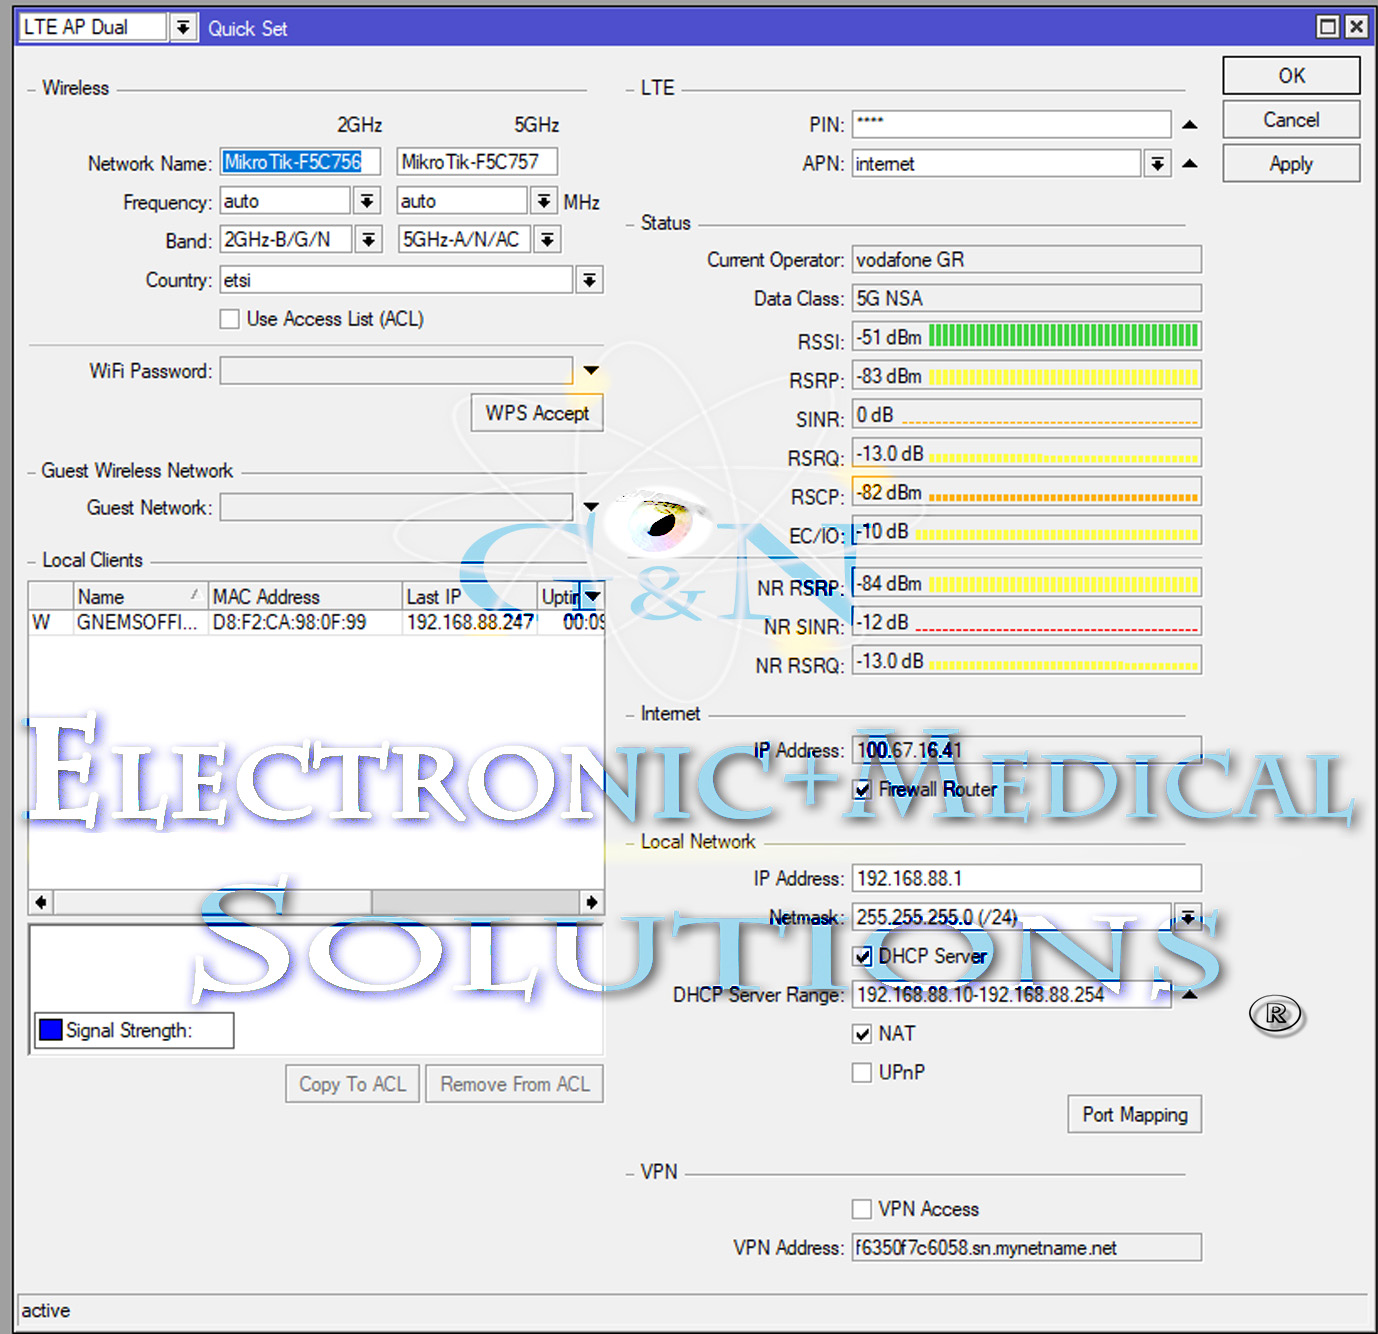Click MAC address D8:F2:CA:98:0F:99
This screenshot has width=1378, height=1334.
click(x=289, y=623)
